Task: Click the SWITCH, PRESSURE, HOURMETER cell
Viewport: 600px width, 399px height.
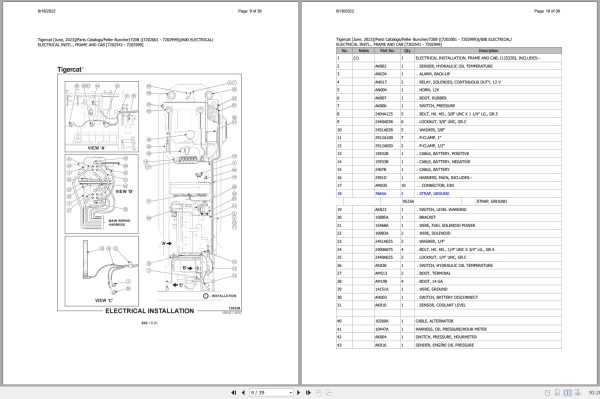Action: [x=488, y=337]
